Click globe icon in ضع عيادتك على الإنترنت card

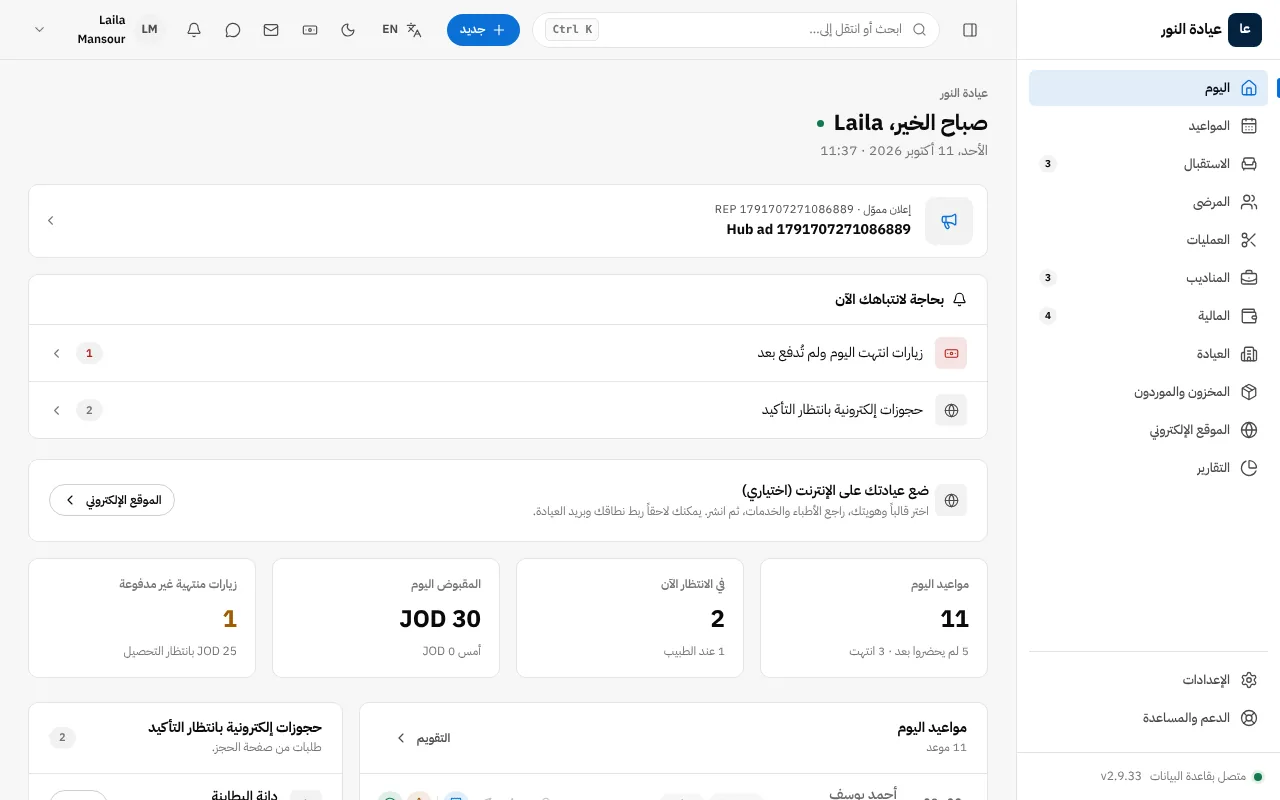click(951, 500)
